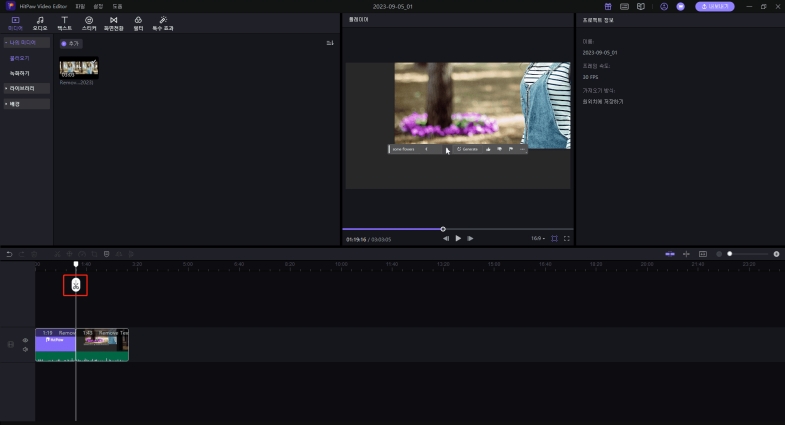Switch to the 텍스트 (Text) tab
This screenshot has width=785, height=425.
[x=65, y=23]
